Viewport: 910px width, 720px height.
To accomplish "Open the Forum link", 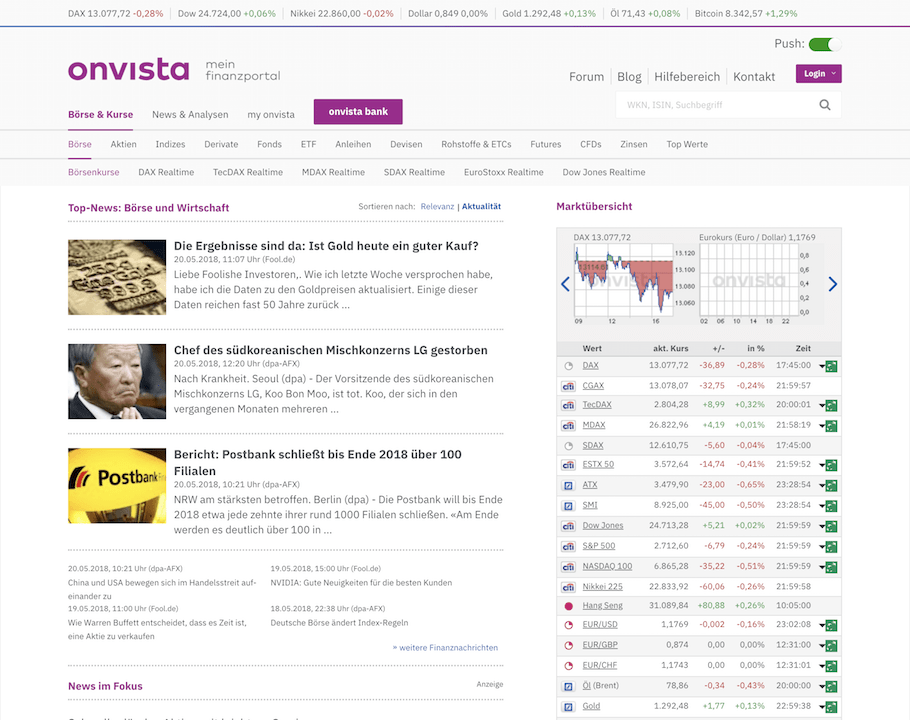I will 586,77.
